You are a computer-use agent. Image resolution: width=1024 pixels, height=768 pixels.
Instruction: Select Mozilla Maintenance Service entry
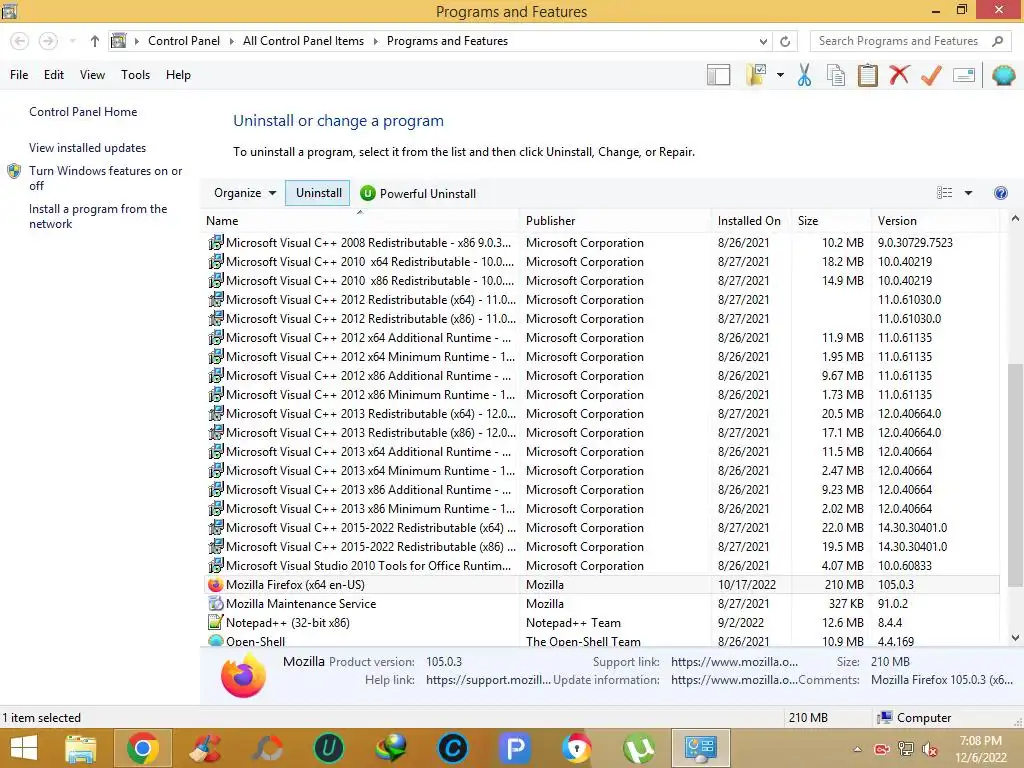tap(600, 603)
